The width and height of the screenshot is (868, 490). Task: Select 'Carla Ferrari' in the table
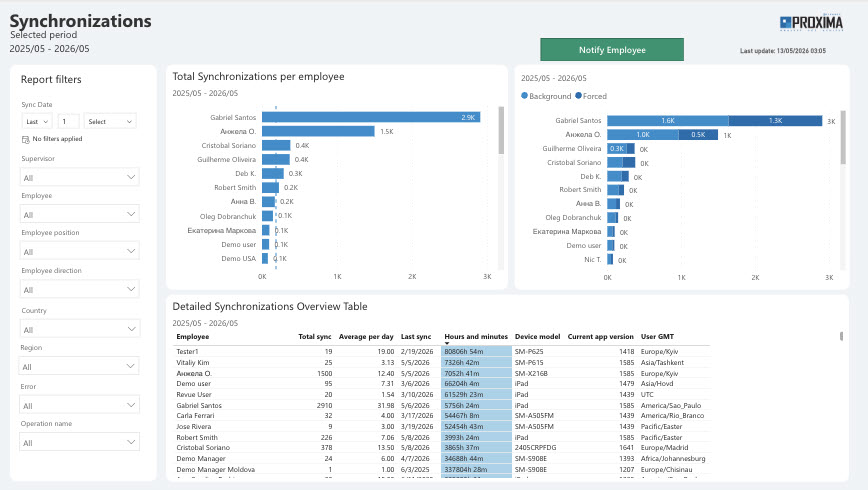tap(195, 416)
